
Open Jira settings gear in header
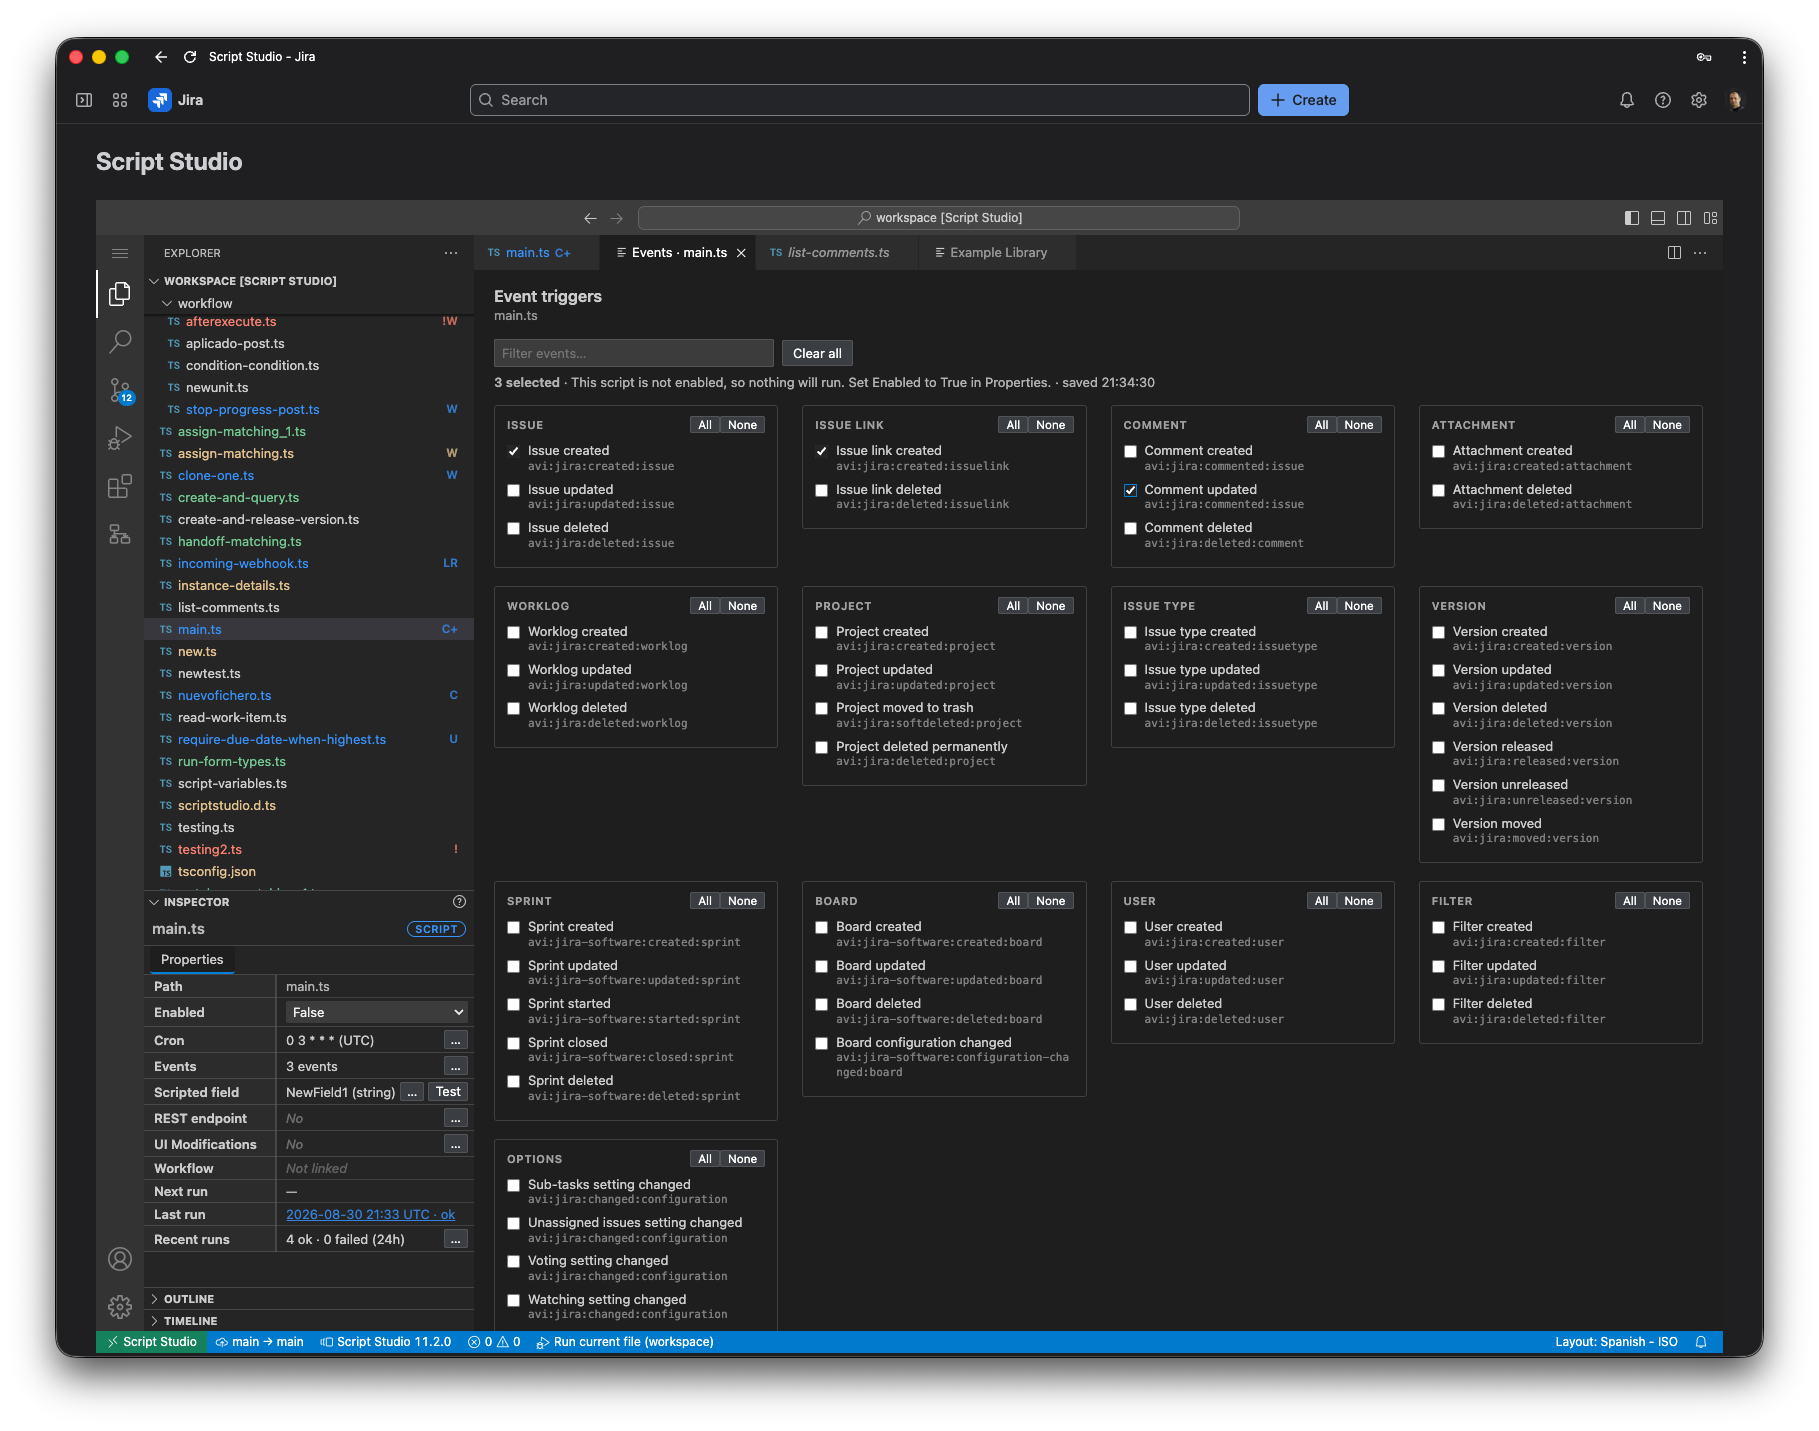[1699, 100]
